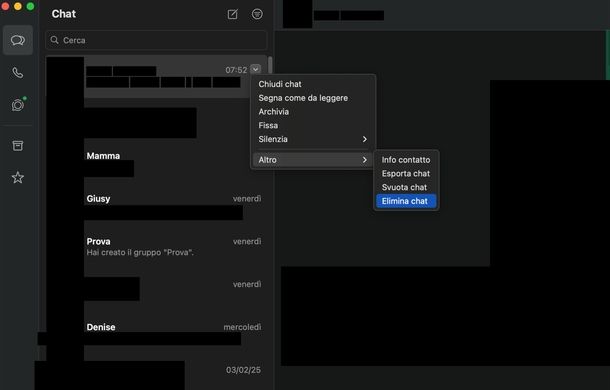
Task: Open Starred messages star icon
Action: (18, 177)
